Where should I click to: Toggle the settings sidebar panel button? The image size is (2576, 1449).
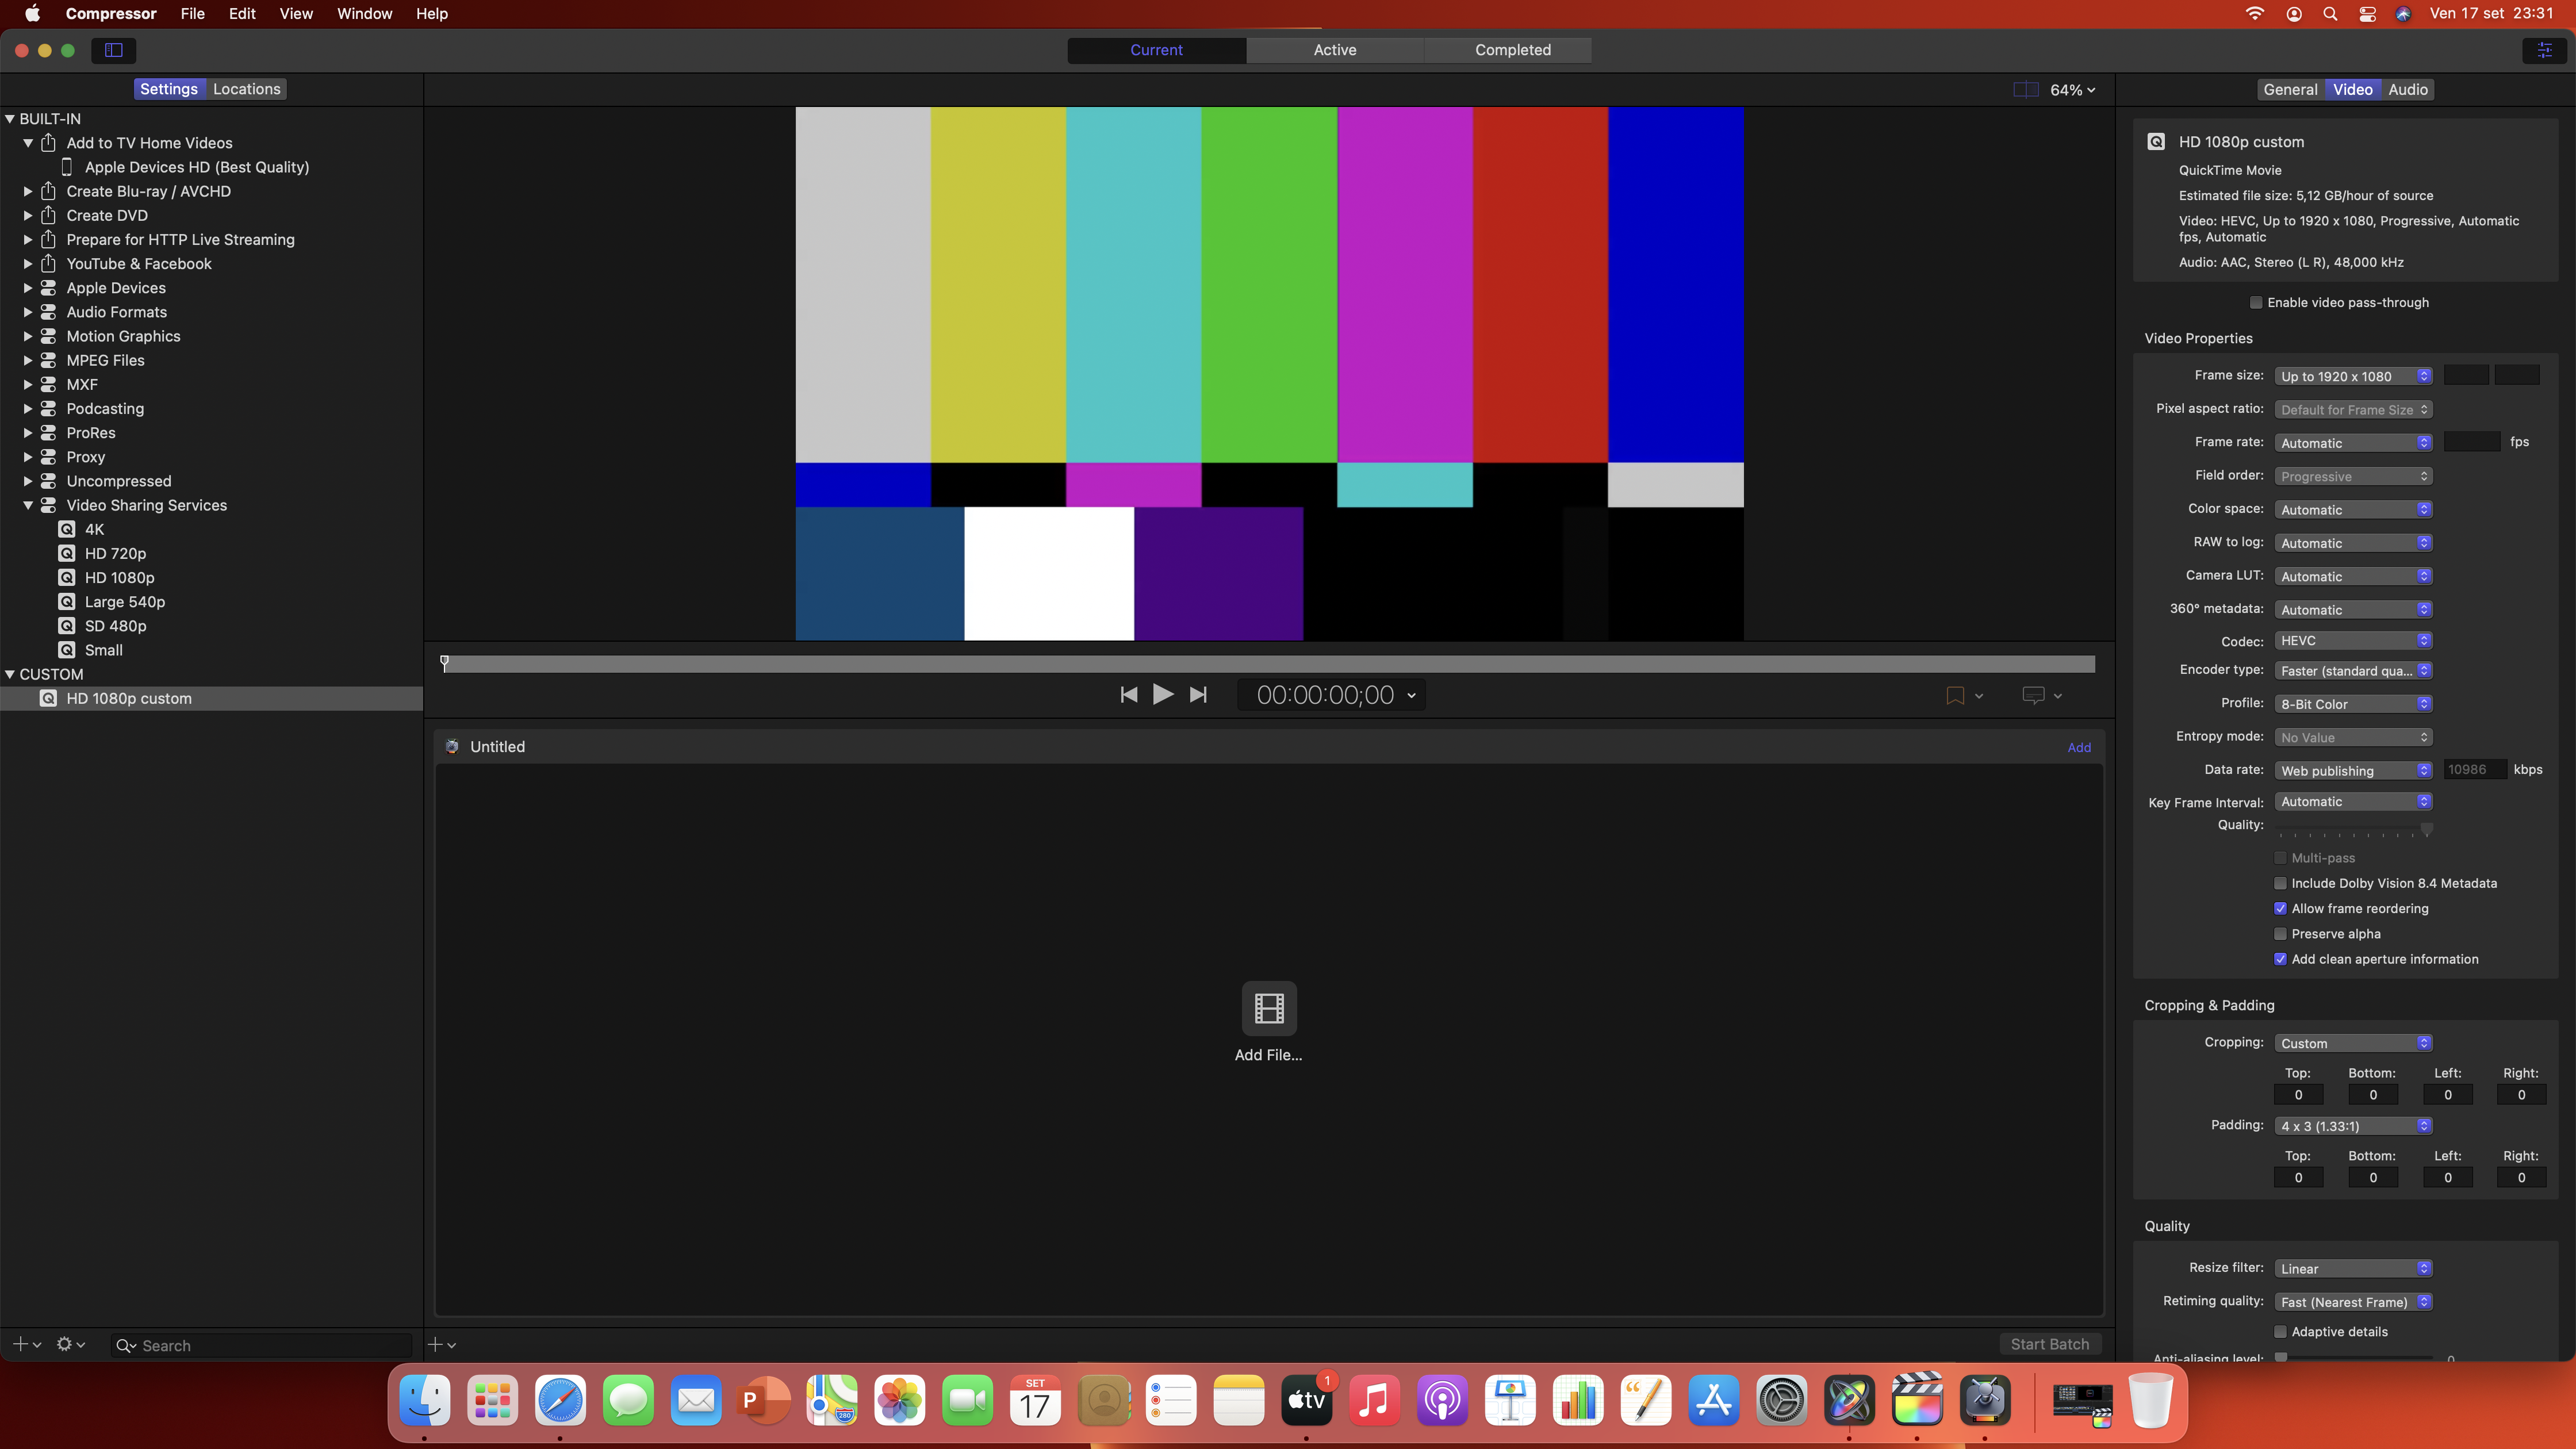click(x=114, y=50)
